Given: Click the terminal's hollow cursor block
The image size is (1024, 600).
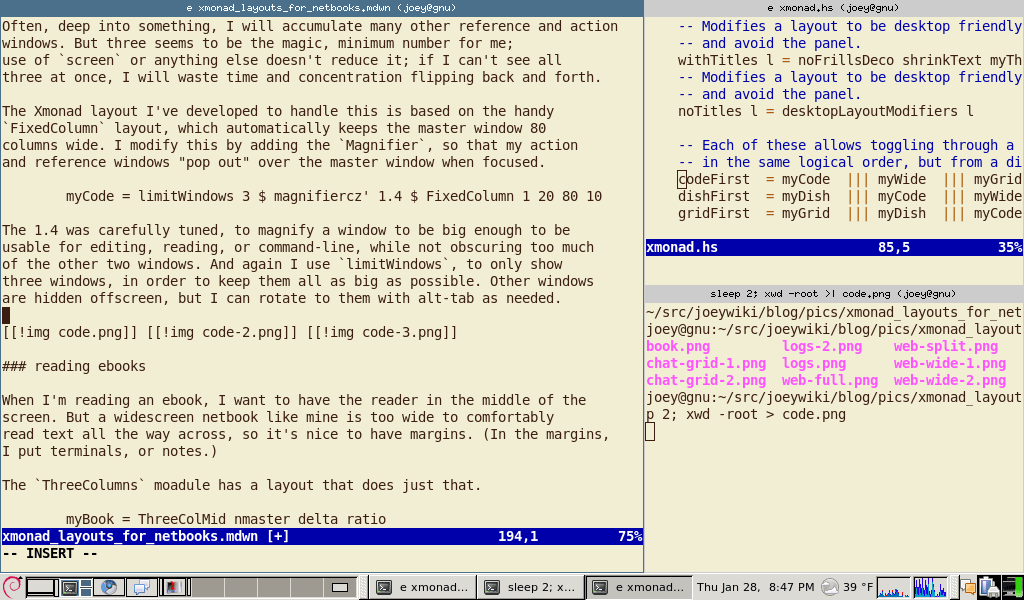Looking at the screenshot, I should tap(650, 432).
